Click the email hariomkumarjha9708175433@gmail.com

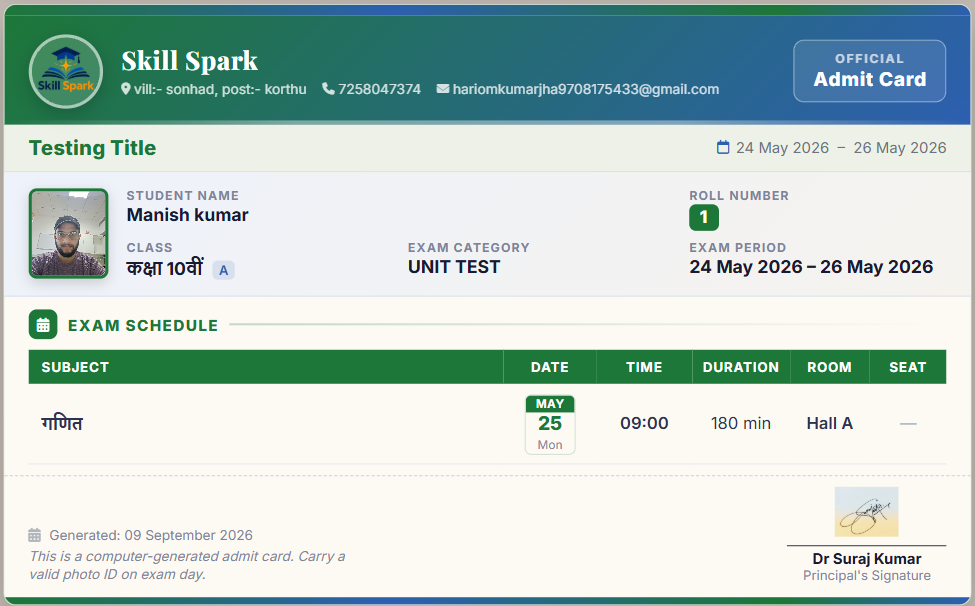586,89
